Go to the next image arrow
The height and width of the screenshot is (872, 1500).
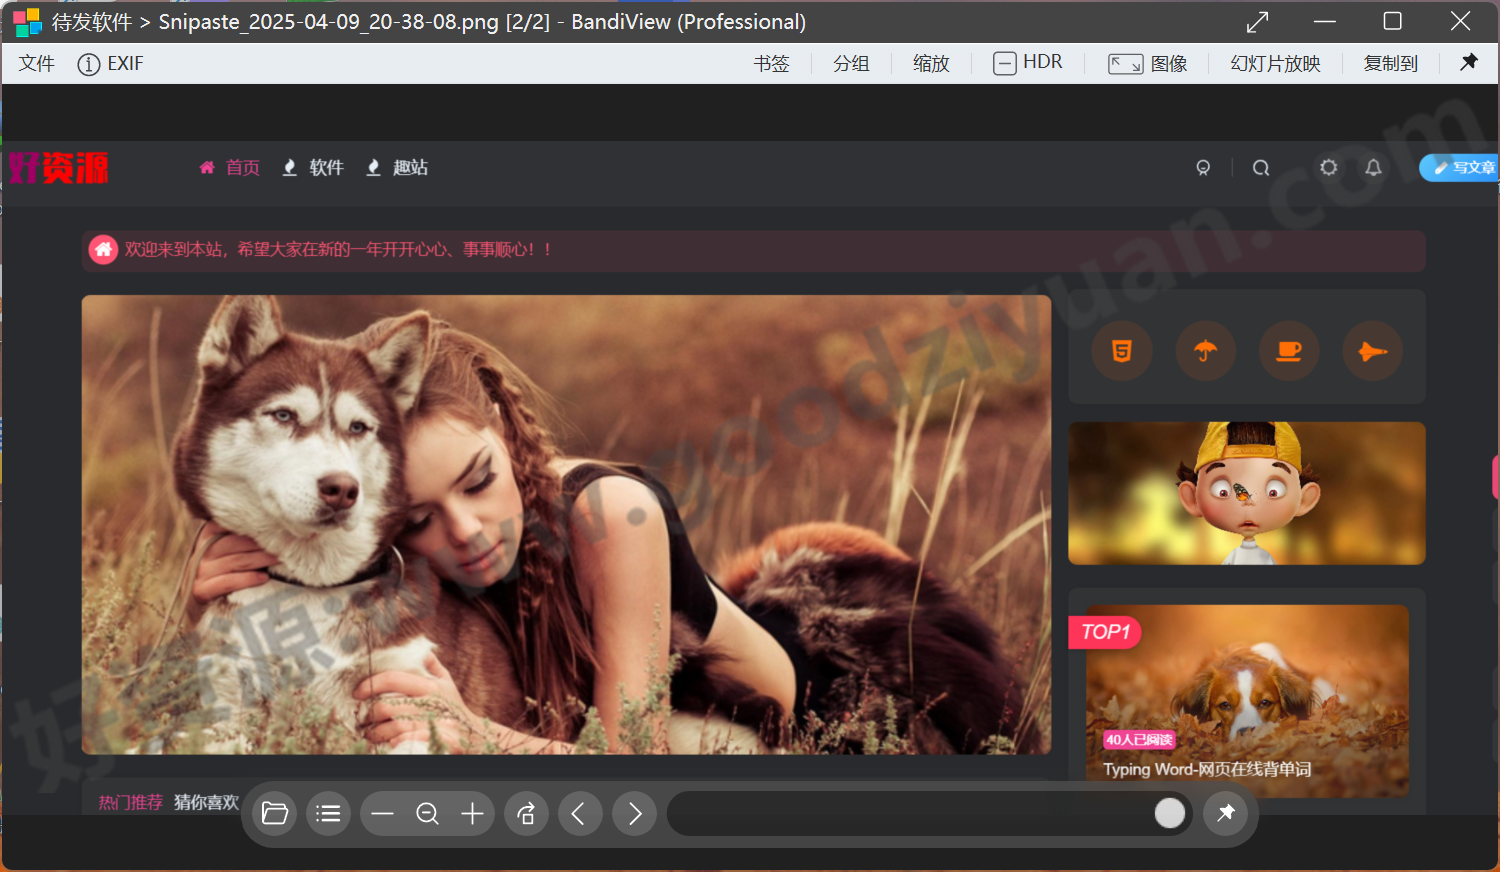point(634,814)
